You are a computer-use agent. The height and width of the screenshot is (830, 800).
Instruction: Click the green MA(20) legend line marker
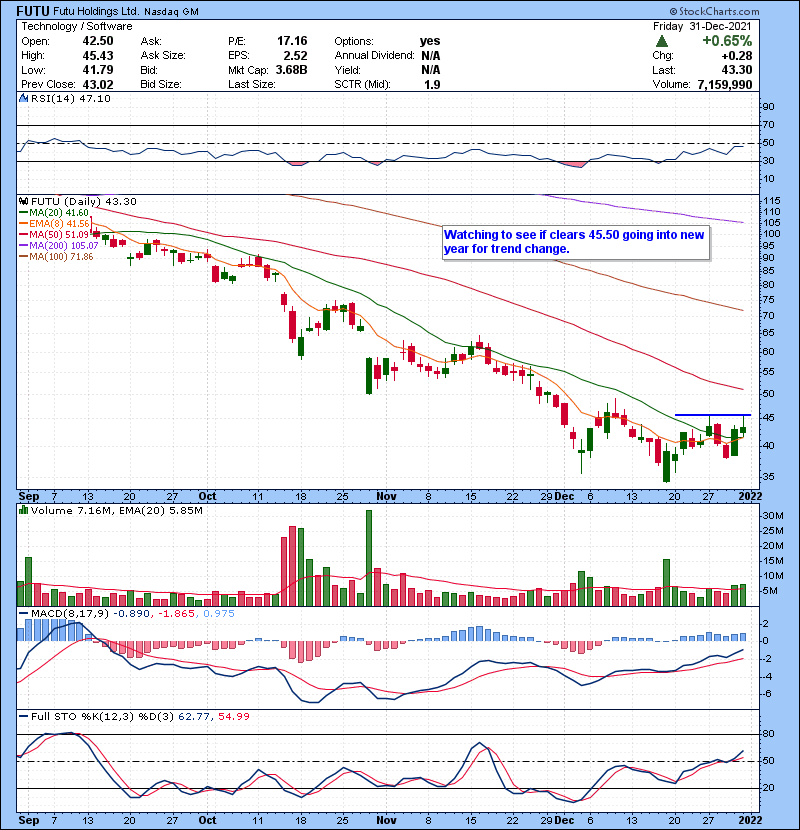click(24, 212)
